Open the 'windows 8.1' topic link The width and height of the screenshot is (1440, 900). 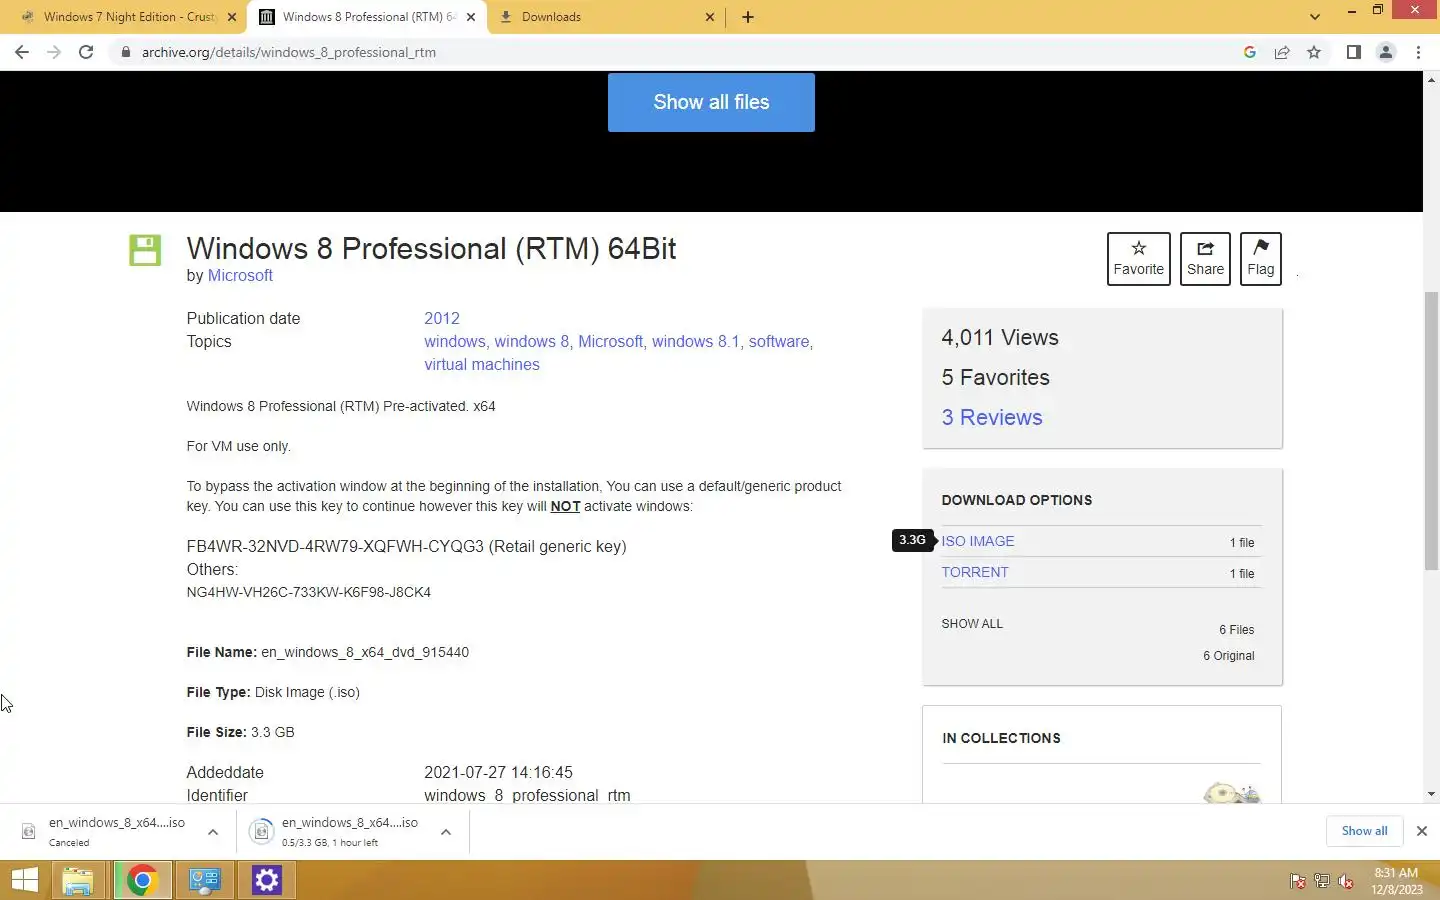696,341
